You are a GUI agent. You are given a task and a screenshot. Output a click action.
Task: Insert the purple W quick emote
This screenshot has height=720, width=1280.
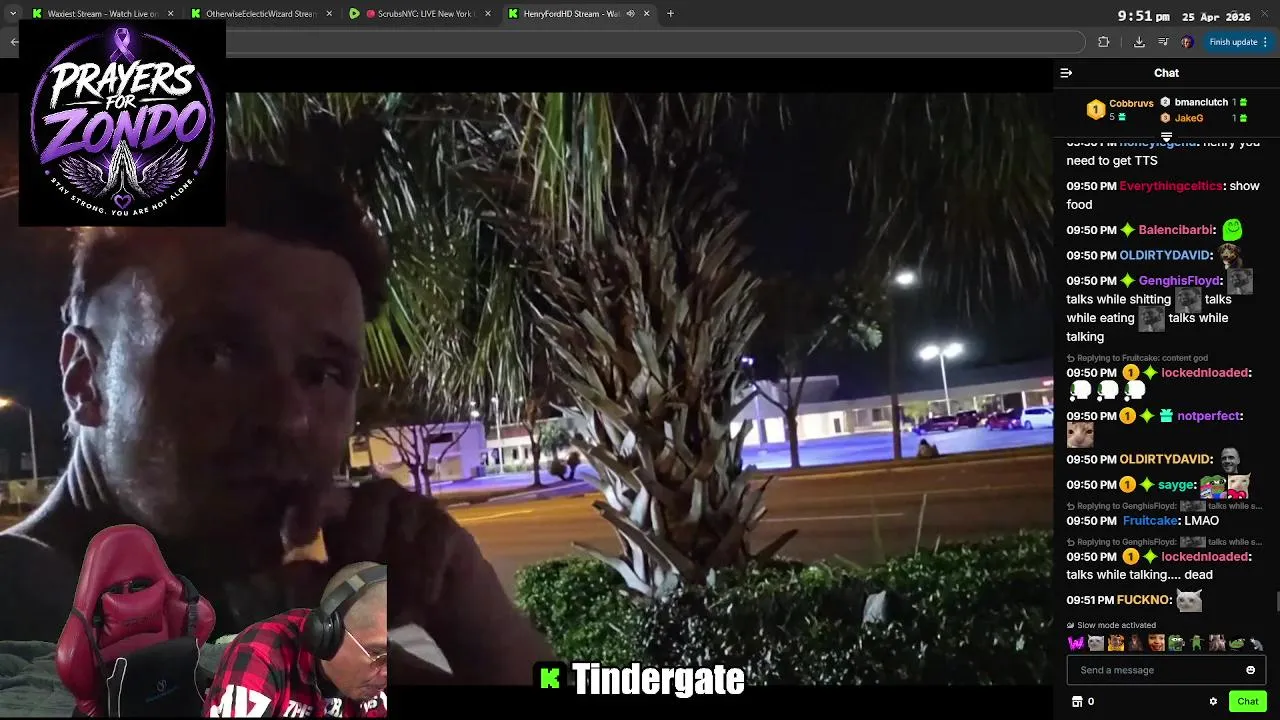tap(1076, 643)
